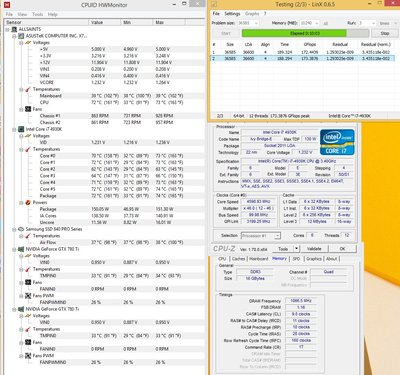
Task: Click the Samsung SSD 840 PRO drive icon
Action: (x=21, y=229)
